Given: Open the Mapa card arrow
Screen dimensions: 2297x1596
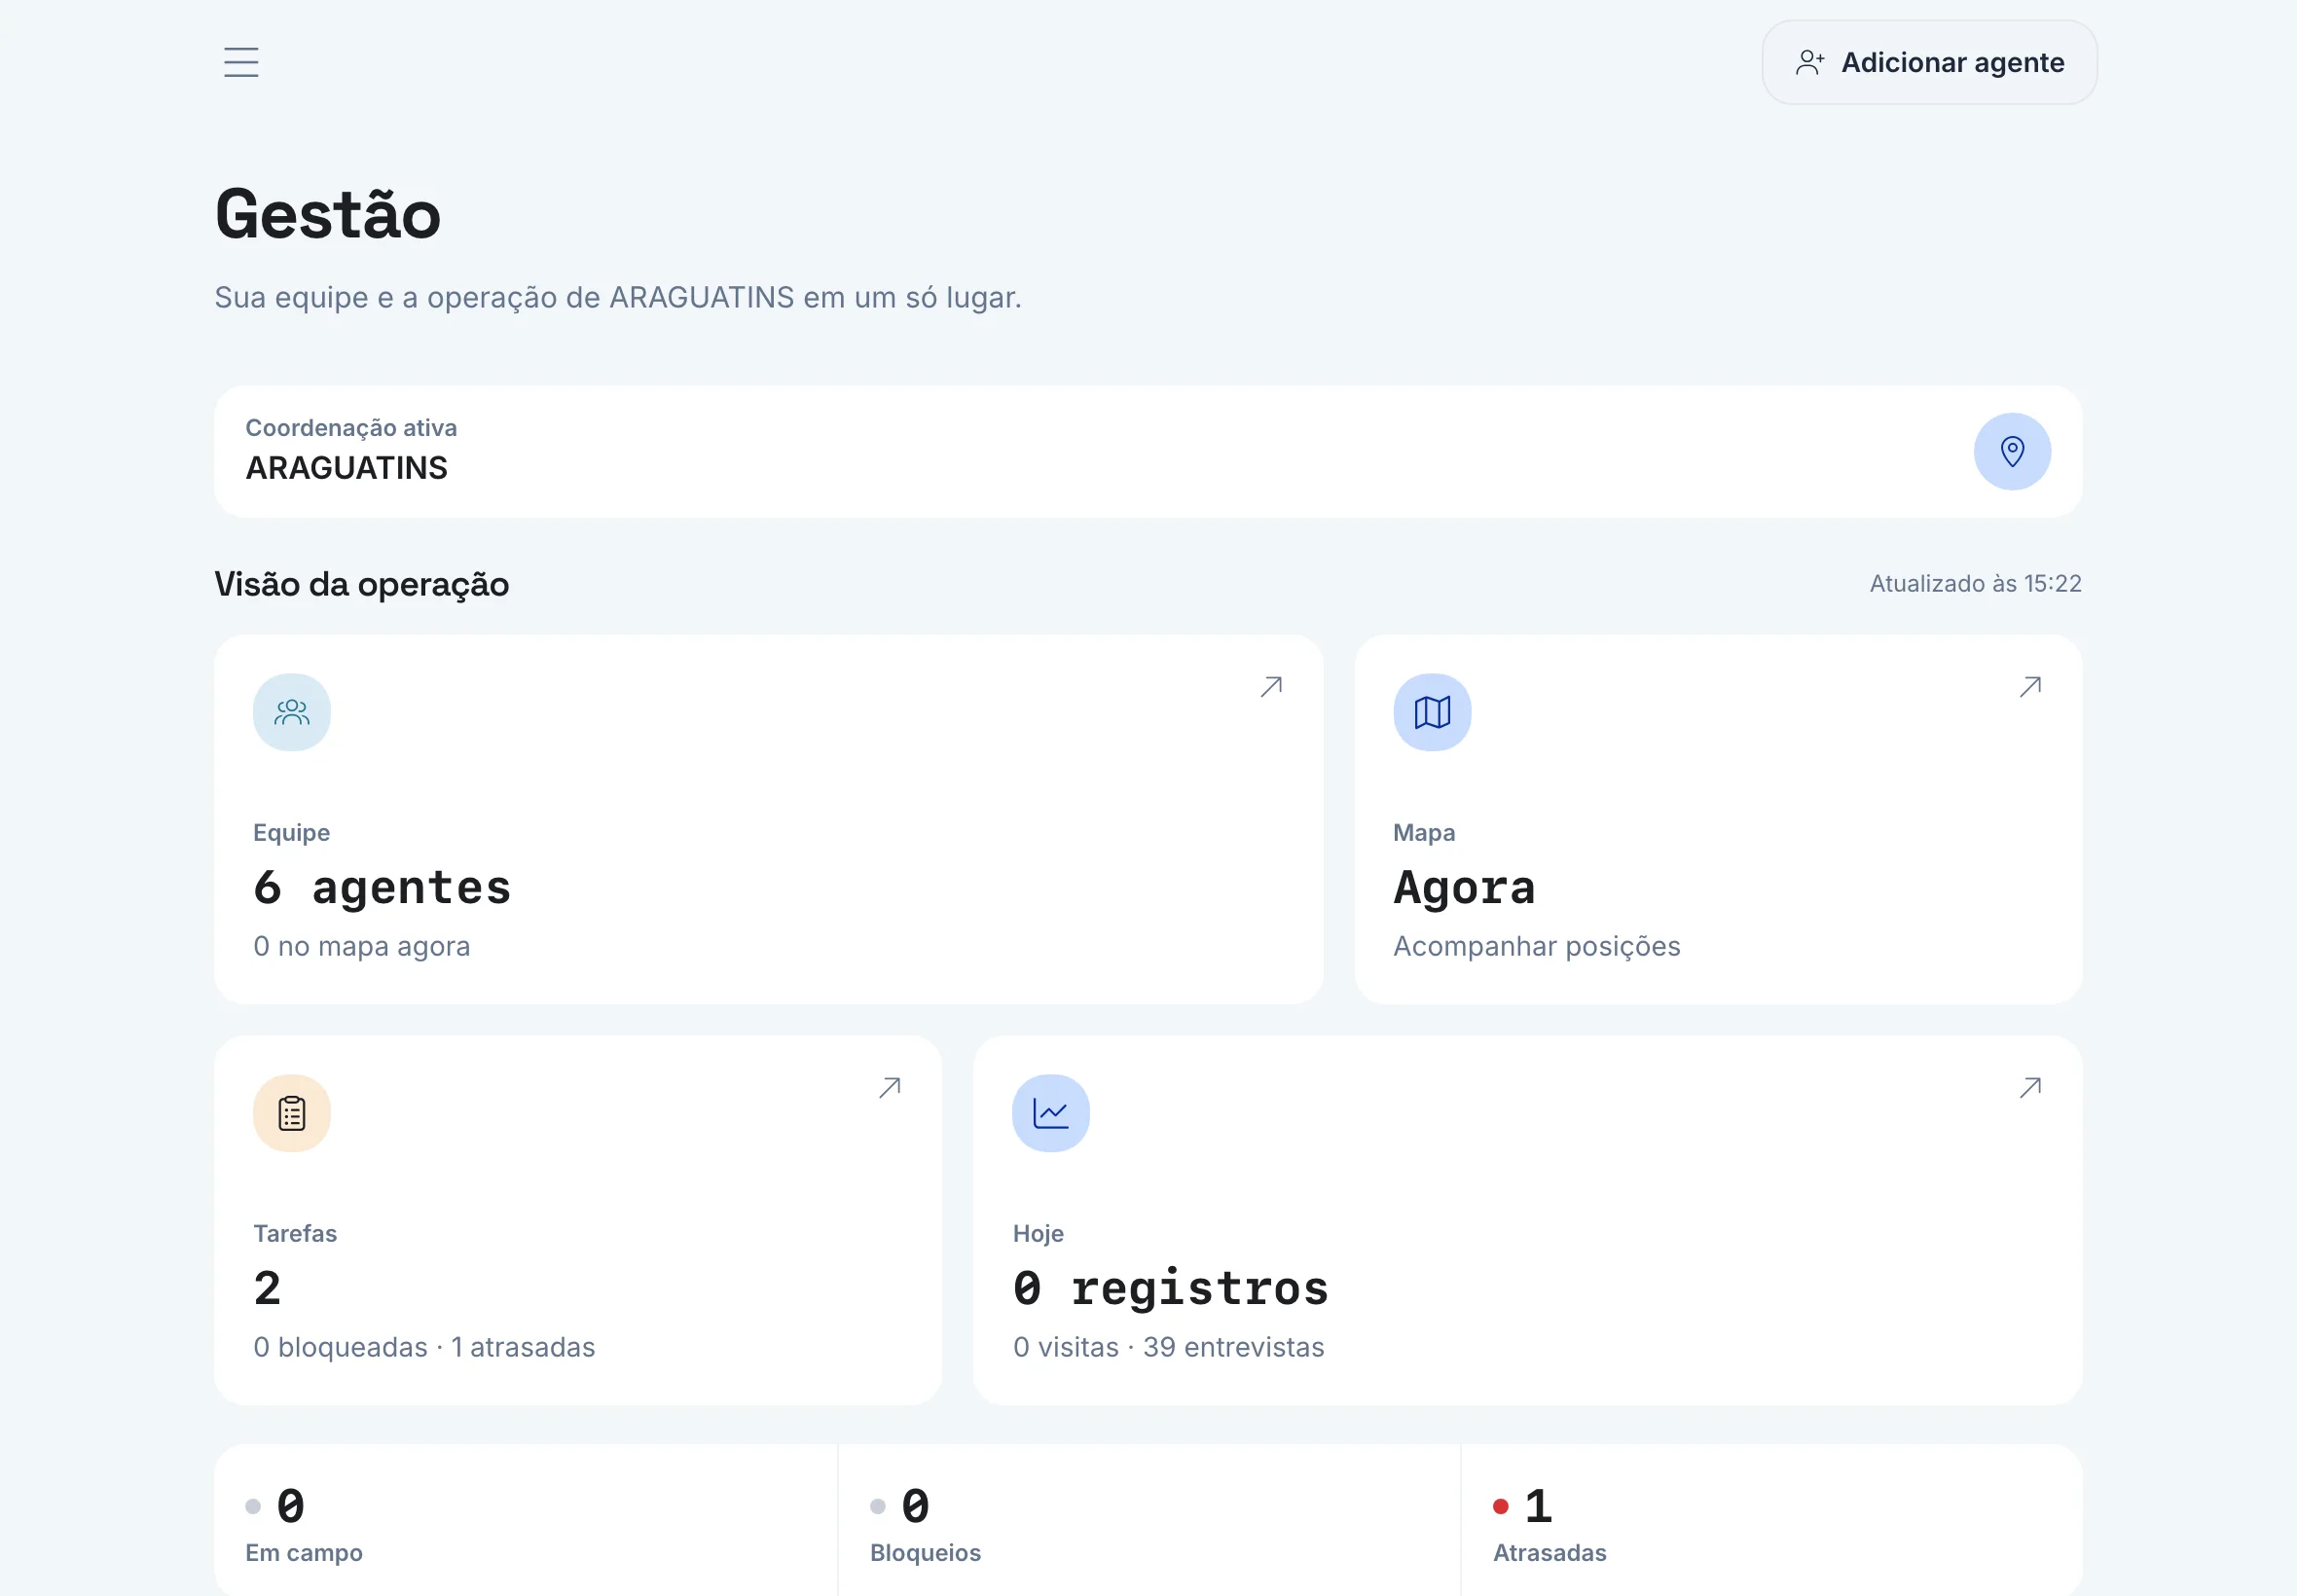Looking at the screenshot, I should pos(2030,687).
